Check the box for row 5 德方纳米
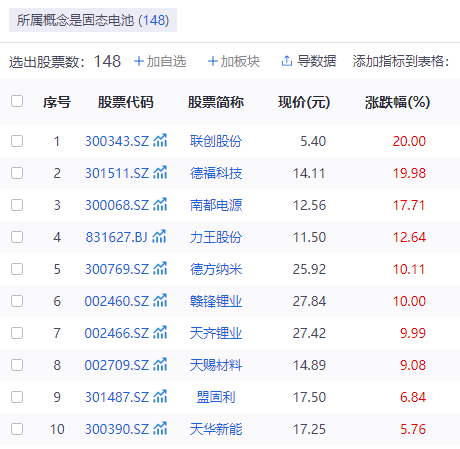The height and width of the screenshot is (449, 460). point(17,269)
